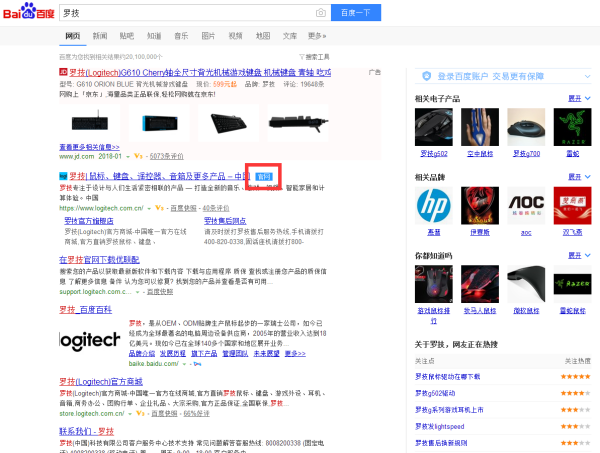600x453 pixels.
Task: Expand dropdown arrow beside www.logitech.com.cn
Action: point(149,209)
